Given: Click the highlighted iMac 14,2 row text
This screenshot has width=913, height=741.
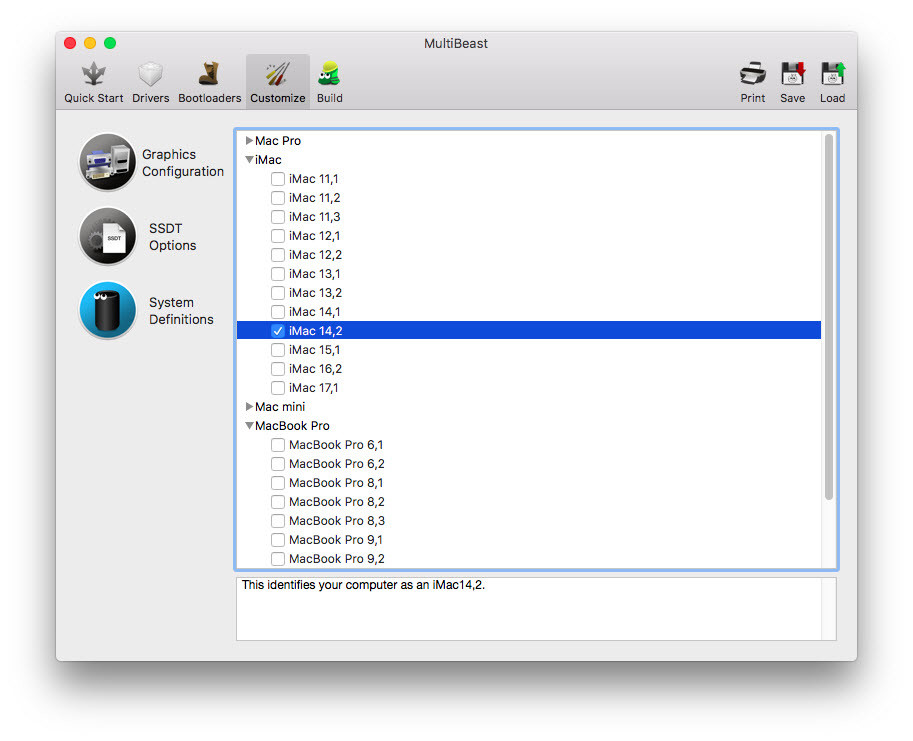Looking at the screenshot, I should coord(316,331).
